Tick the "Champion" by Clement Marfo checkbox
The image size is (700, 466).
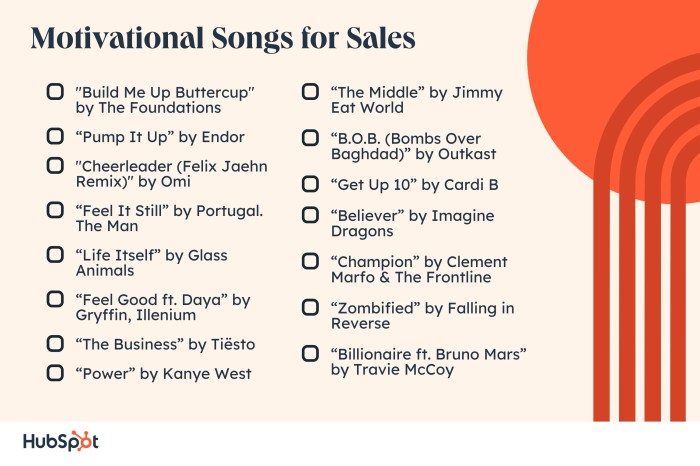[x=310, y=261]
